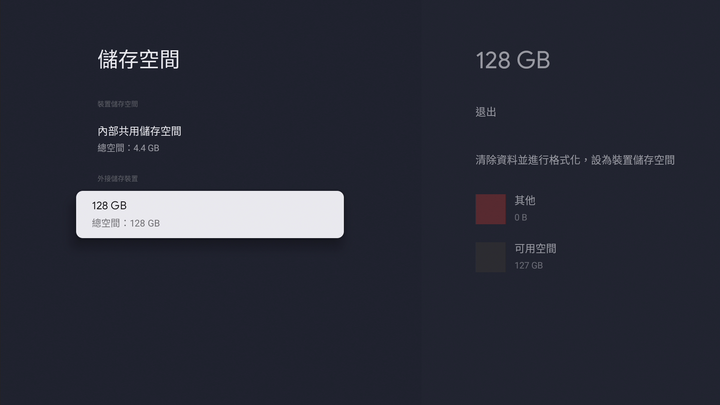
Task: Open the 可用空間 free space label
Action: click(x=535, y=248)
